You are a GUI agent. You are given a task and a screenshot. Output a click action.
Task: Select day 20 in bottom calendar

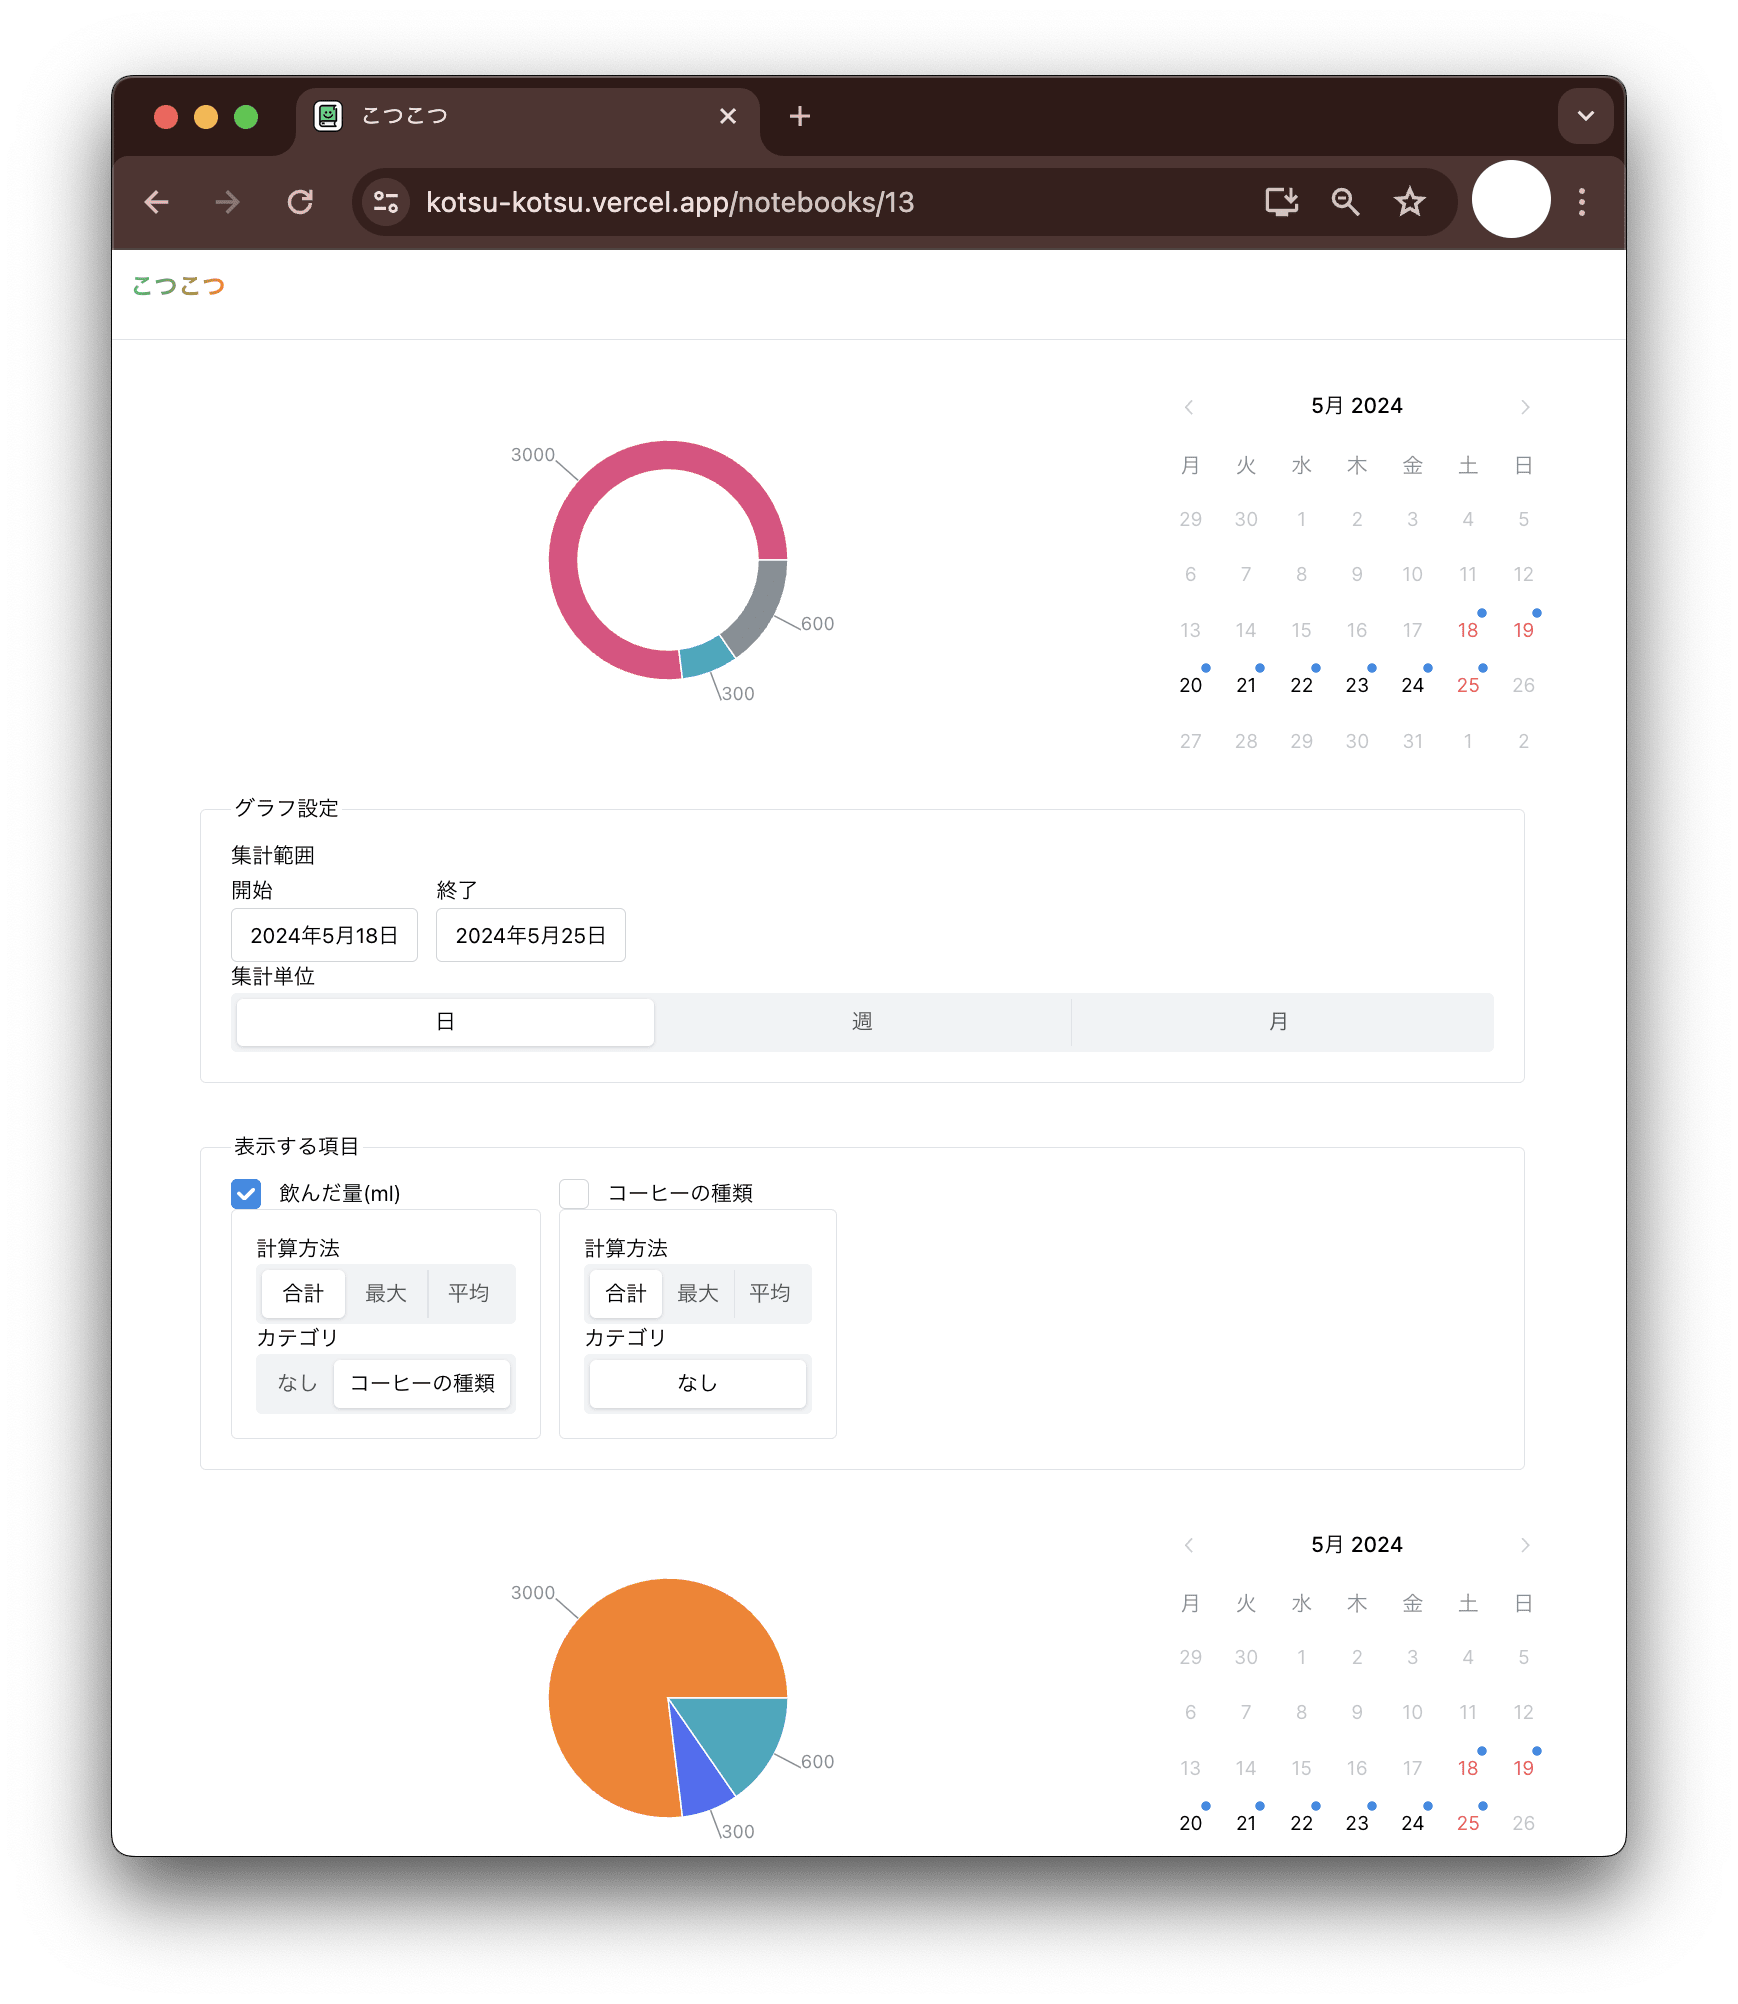1190,1823
